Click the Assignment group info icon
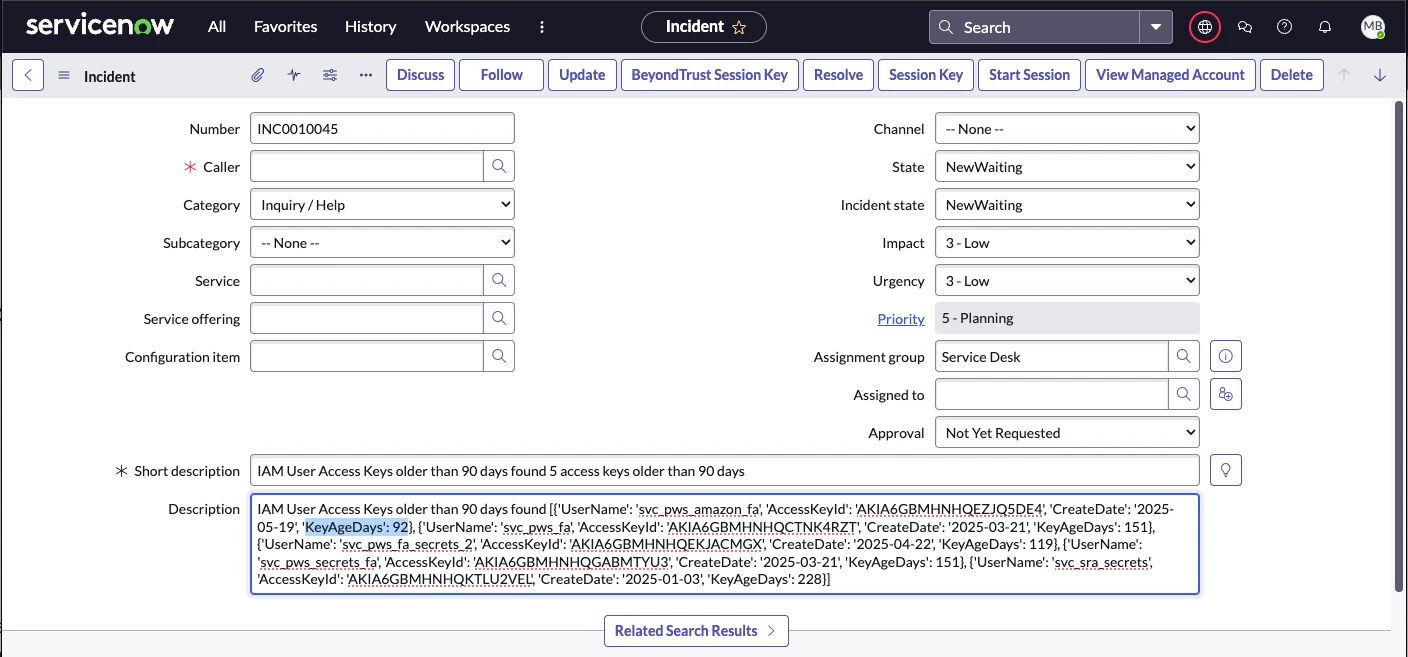Image resolution: width=1408 pixels, height=657 pixels. click(x=1226, y=356)
